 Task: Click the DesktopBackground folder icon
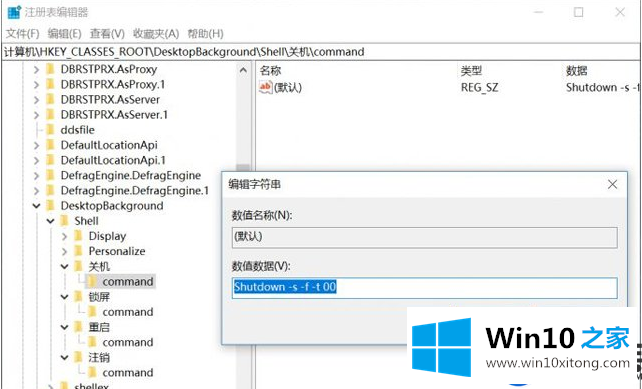tap(50, 206)
